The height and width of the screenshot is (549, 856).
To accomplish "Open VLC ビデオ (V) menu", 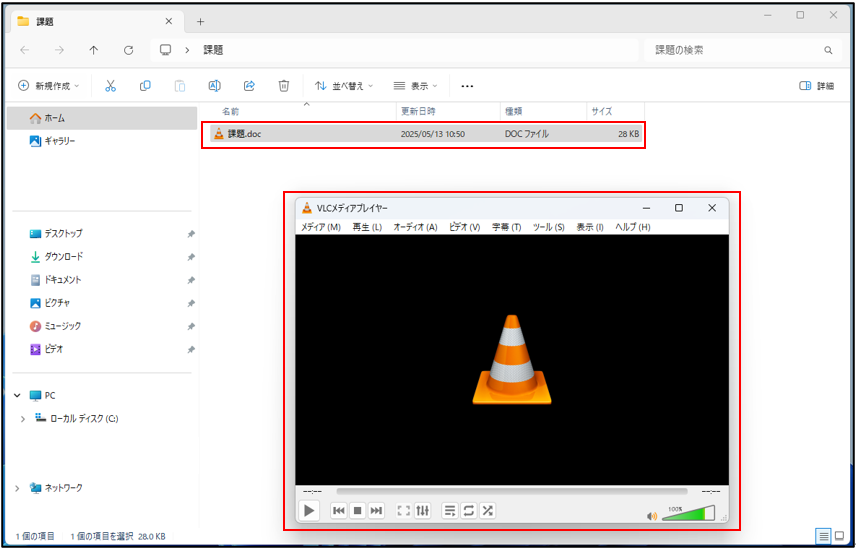I will (x=465, y=227).
